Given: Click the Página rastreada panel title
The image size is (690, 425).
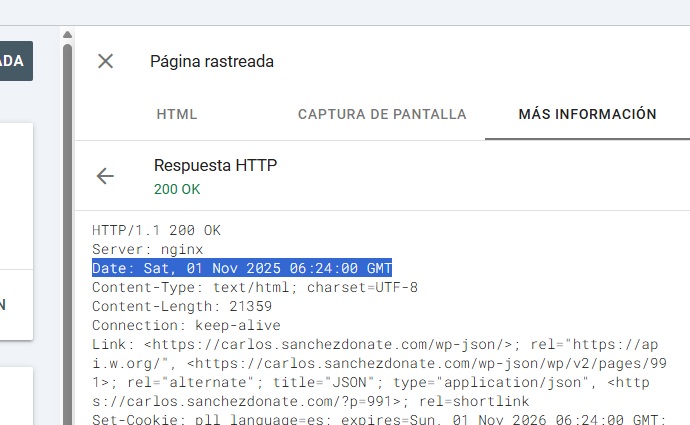Looking at the screenshot, I should click(211, 61).
